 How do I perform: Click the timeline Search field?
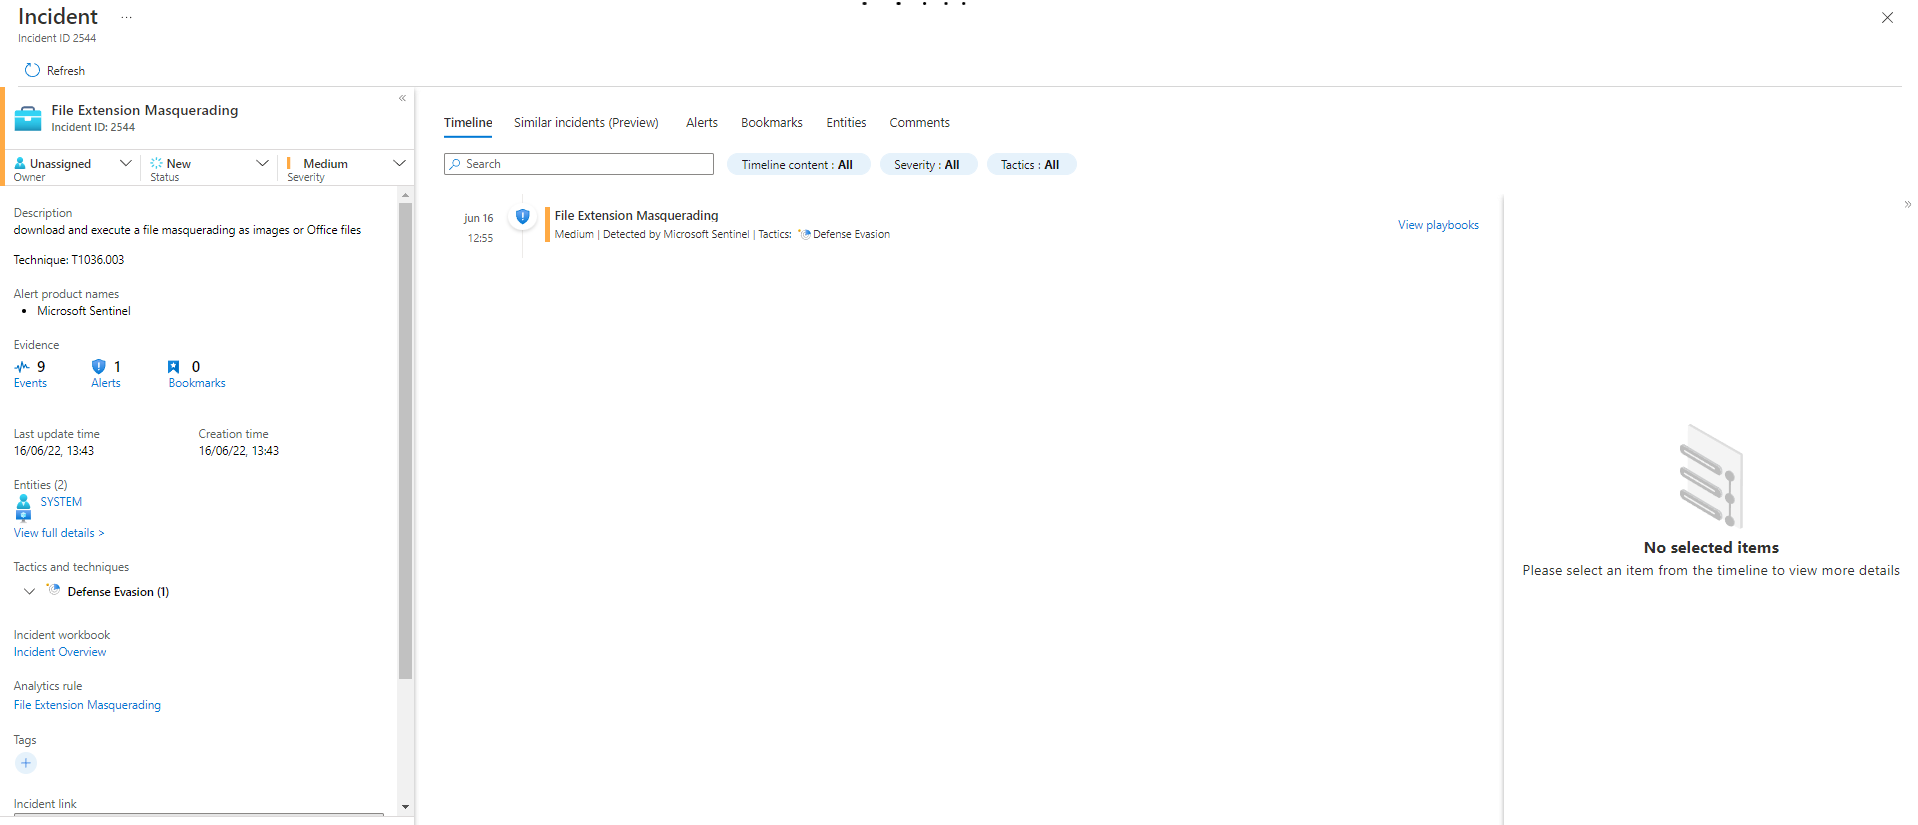point(580,164)
